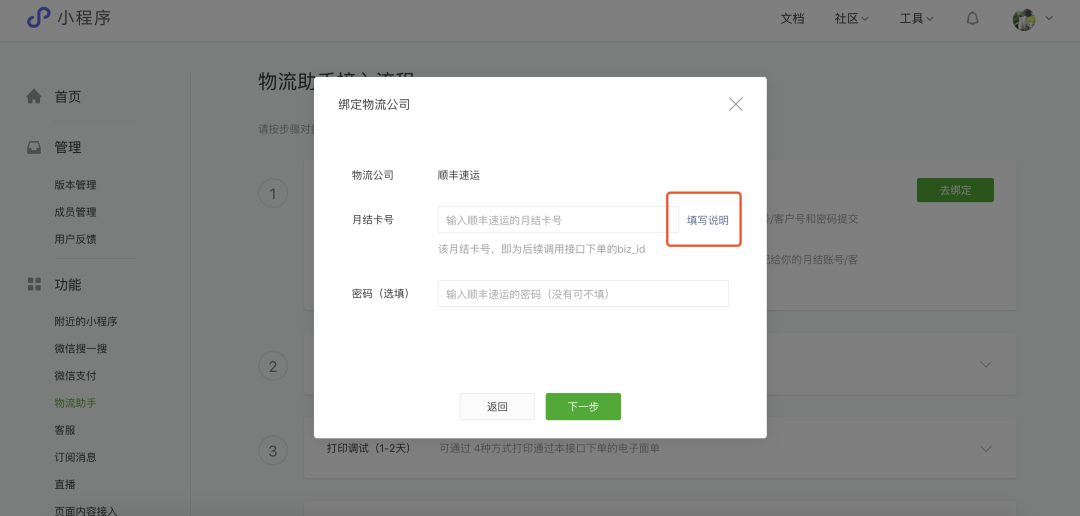
Task: Click the user avatar picture
Action: 1024,19
